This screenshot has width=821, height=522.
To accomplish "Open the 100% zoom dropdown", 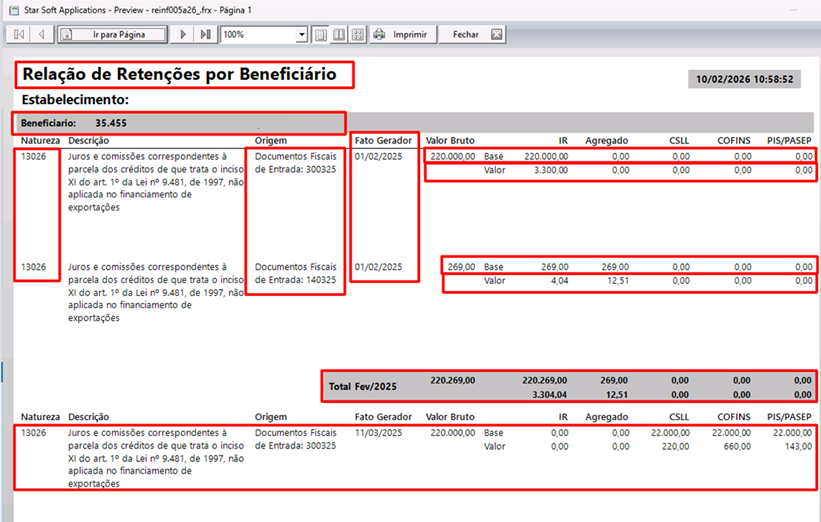I will (x=302, y=35).
